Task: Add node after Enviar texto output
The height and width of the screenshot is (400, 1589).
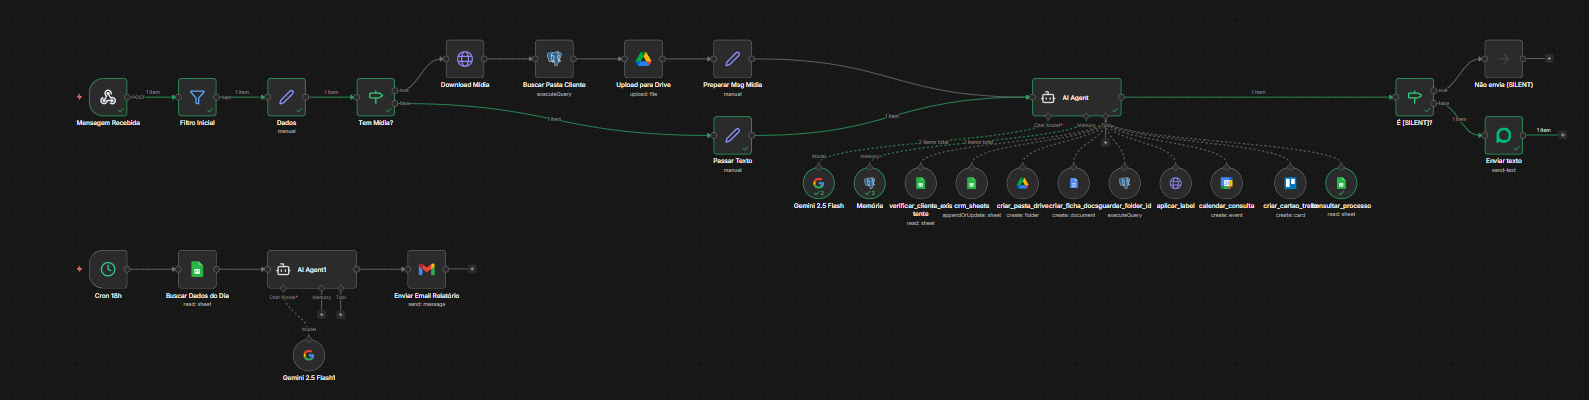Action: [1562, 135]
